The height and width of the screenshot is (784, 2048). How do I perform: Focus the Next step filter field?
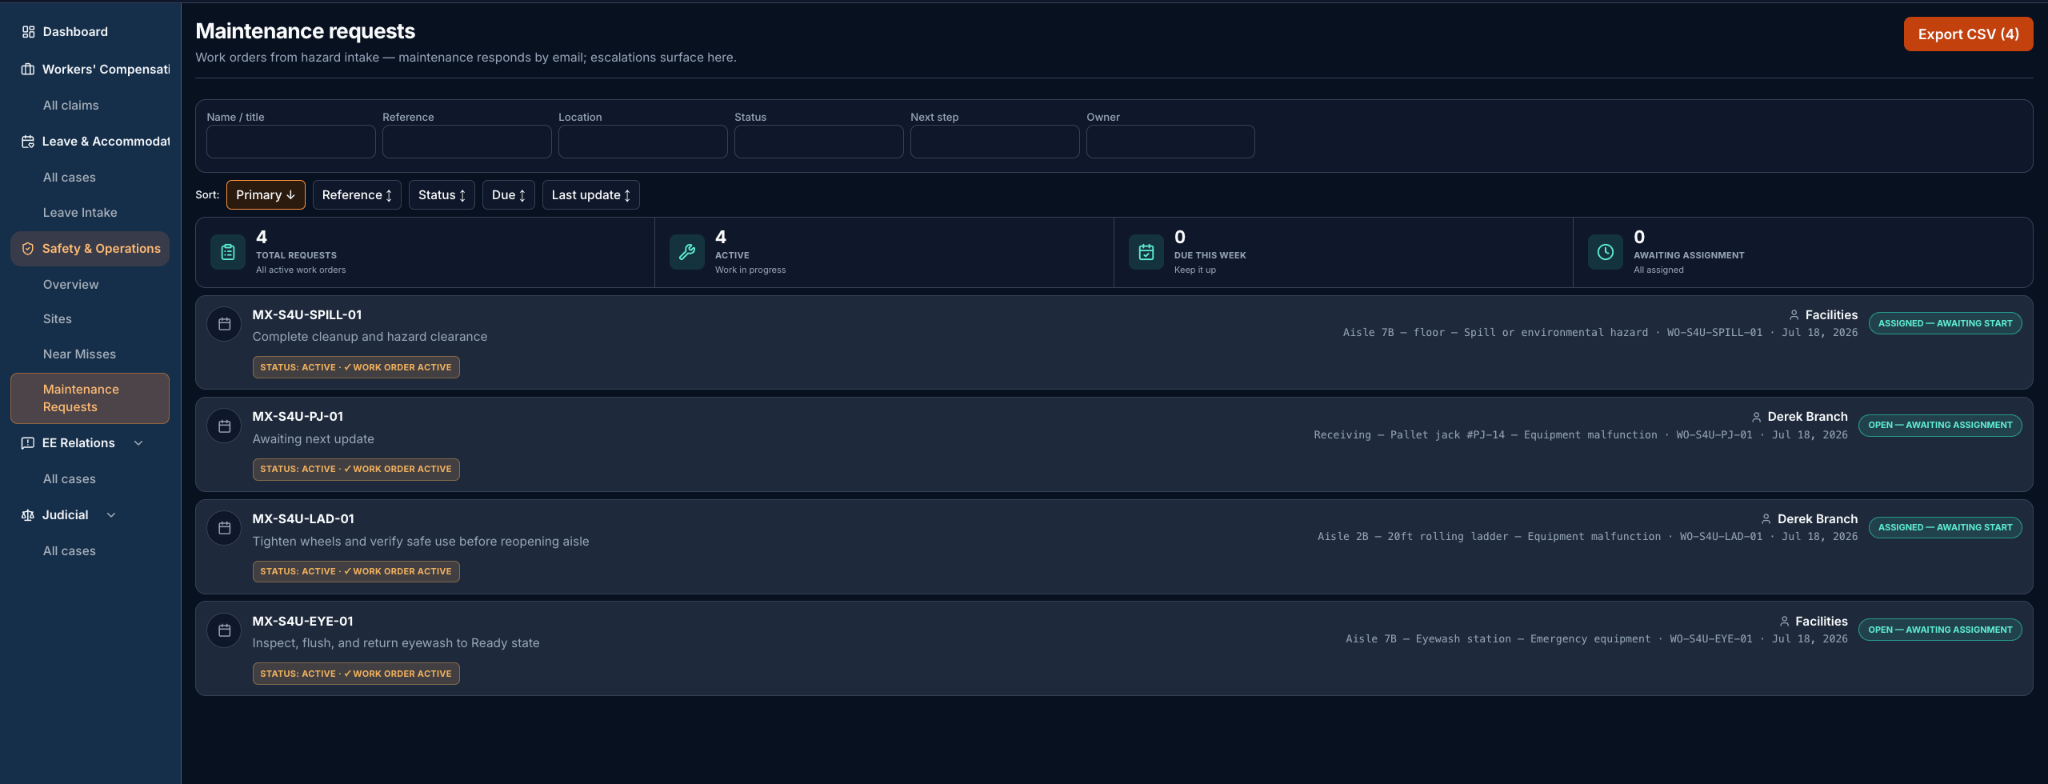pos(995,142)
